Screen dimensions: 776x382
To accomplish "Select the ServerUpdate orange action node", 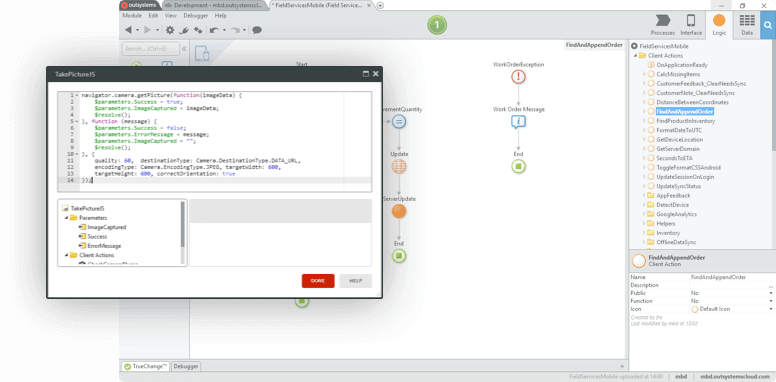I will click(x=399, y=211).
